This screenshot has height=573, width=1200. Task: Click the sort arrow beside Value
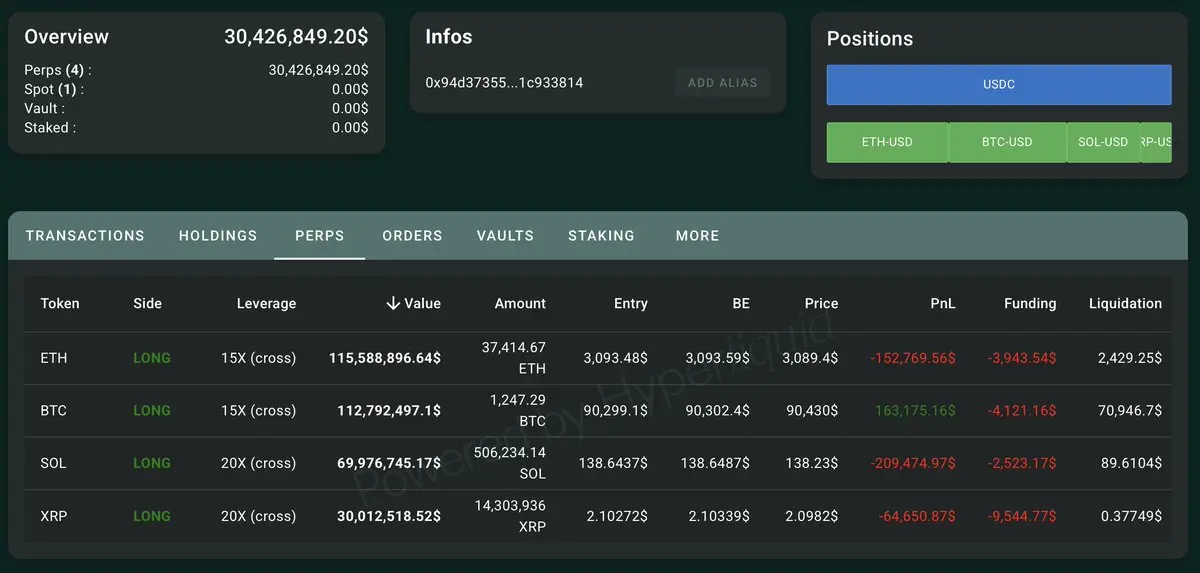point(393,304)
